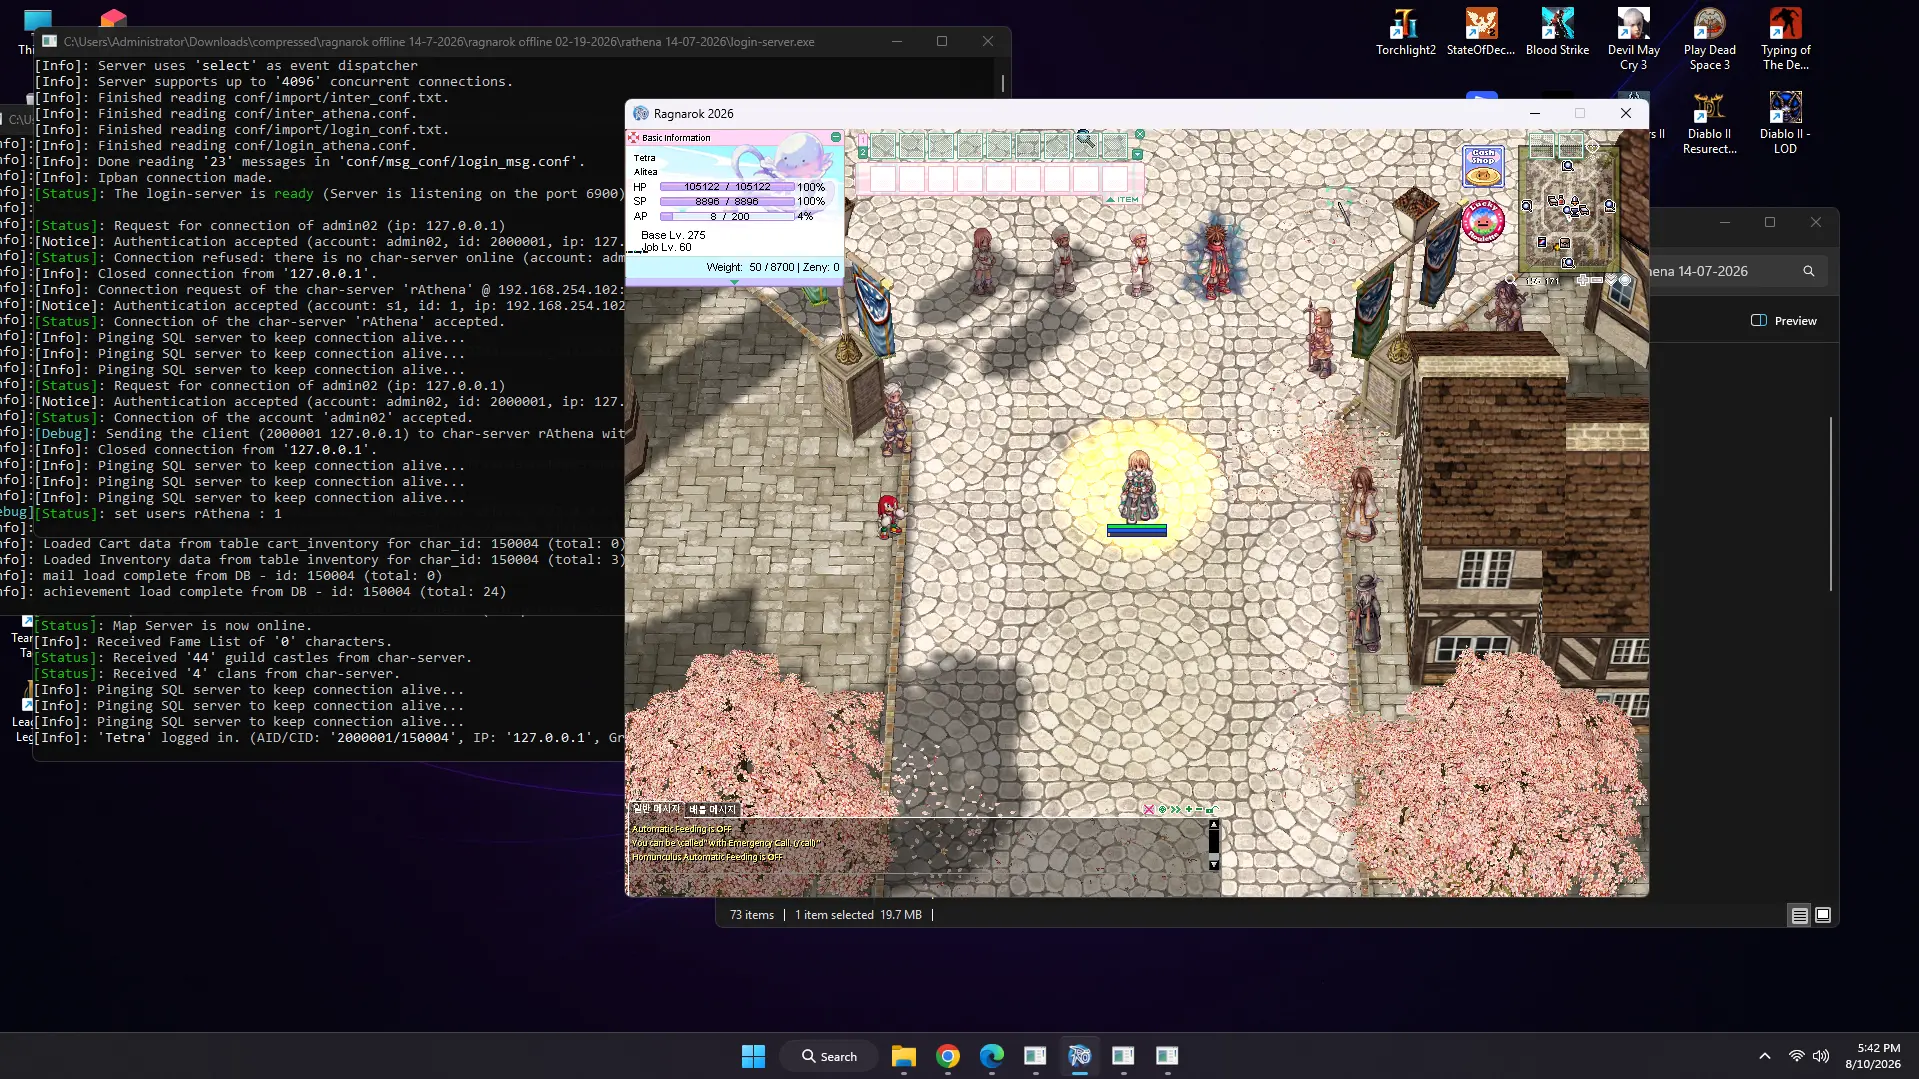Expand the Basic Information panel's bottom arrow

pos(735,282)
